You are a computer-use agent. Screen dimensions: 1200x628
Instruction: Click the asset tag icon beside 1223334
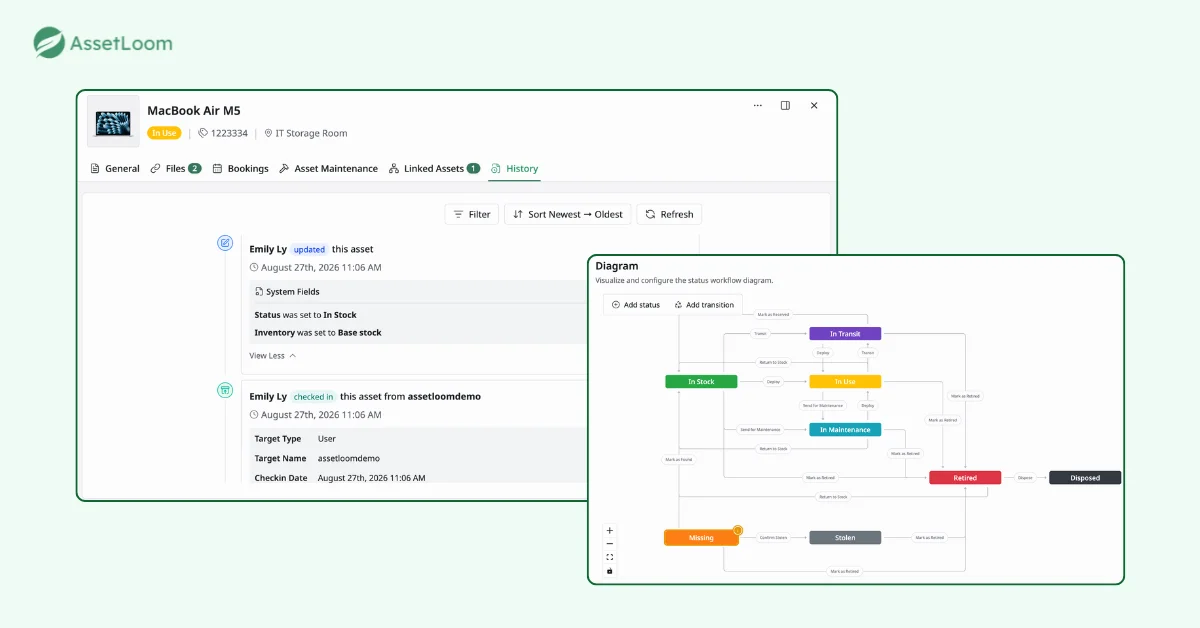(203, 133)
